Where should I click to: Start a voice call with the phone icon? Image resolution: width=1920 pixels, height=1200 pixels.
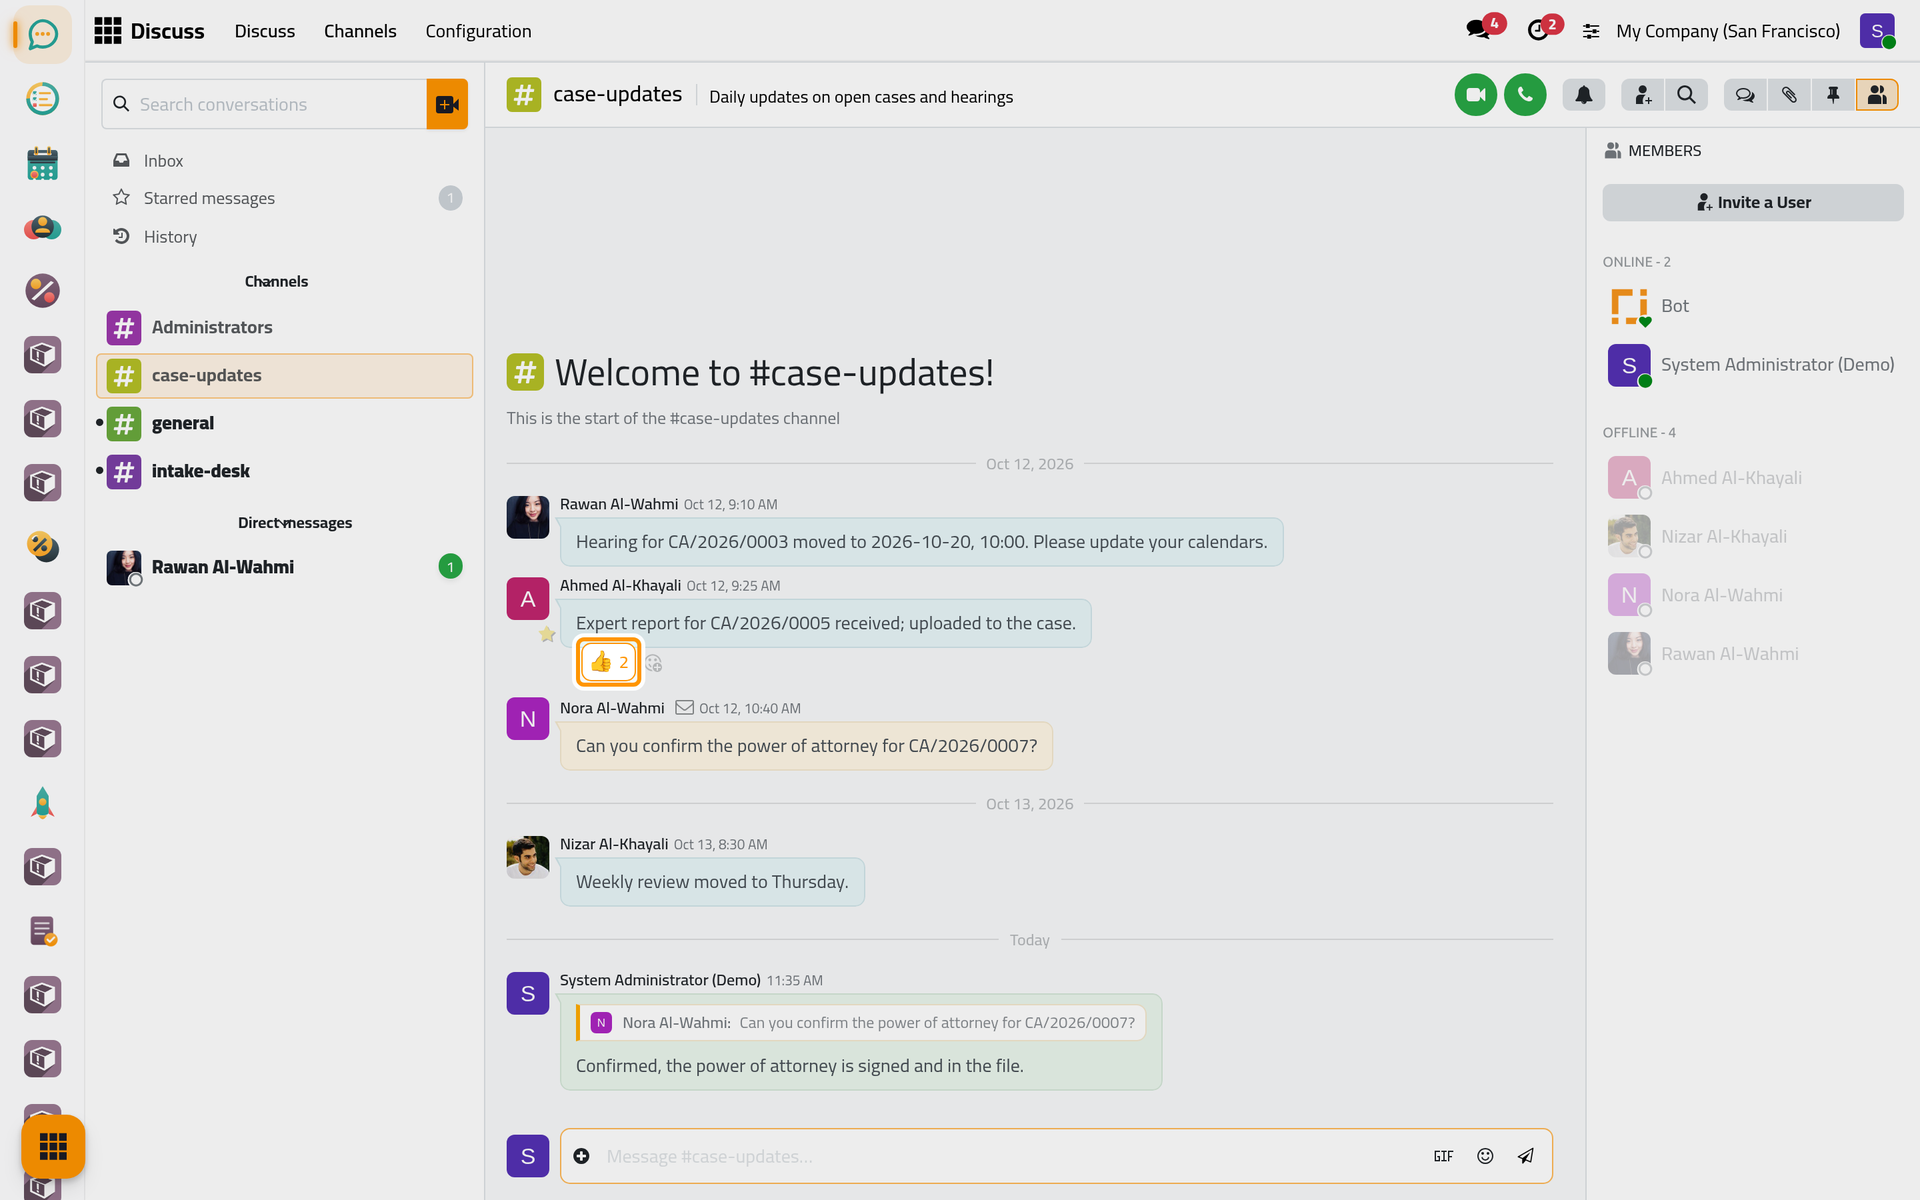coord(1525,95)
